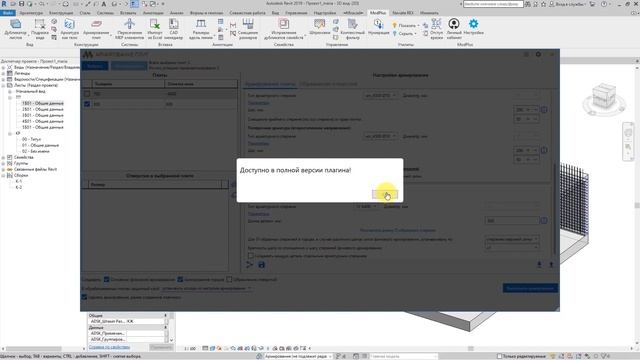Viewport: 640px width, 360px height.
Task: Select Пересечения MEP элементов tool
Action: (129, 29)
